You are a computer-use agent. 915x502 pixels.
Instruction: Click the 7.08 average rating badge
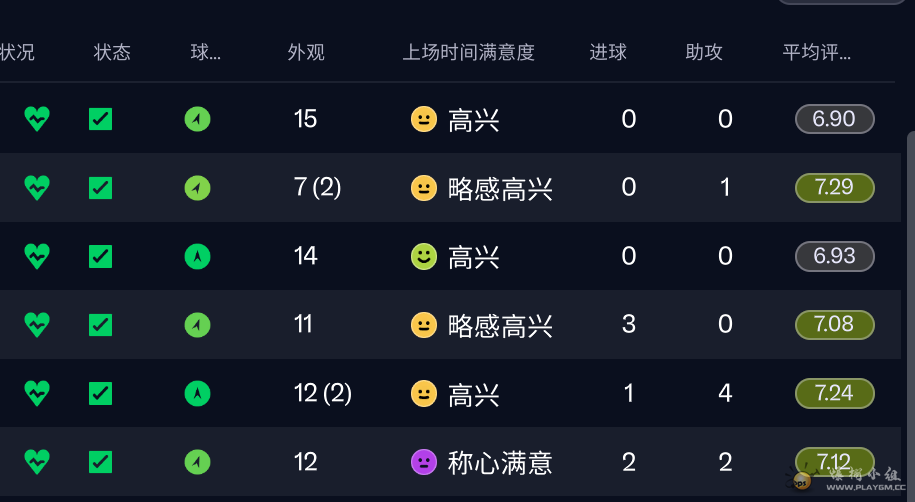coord(834,324)
